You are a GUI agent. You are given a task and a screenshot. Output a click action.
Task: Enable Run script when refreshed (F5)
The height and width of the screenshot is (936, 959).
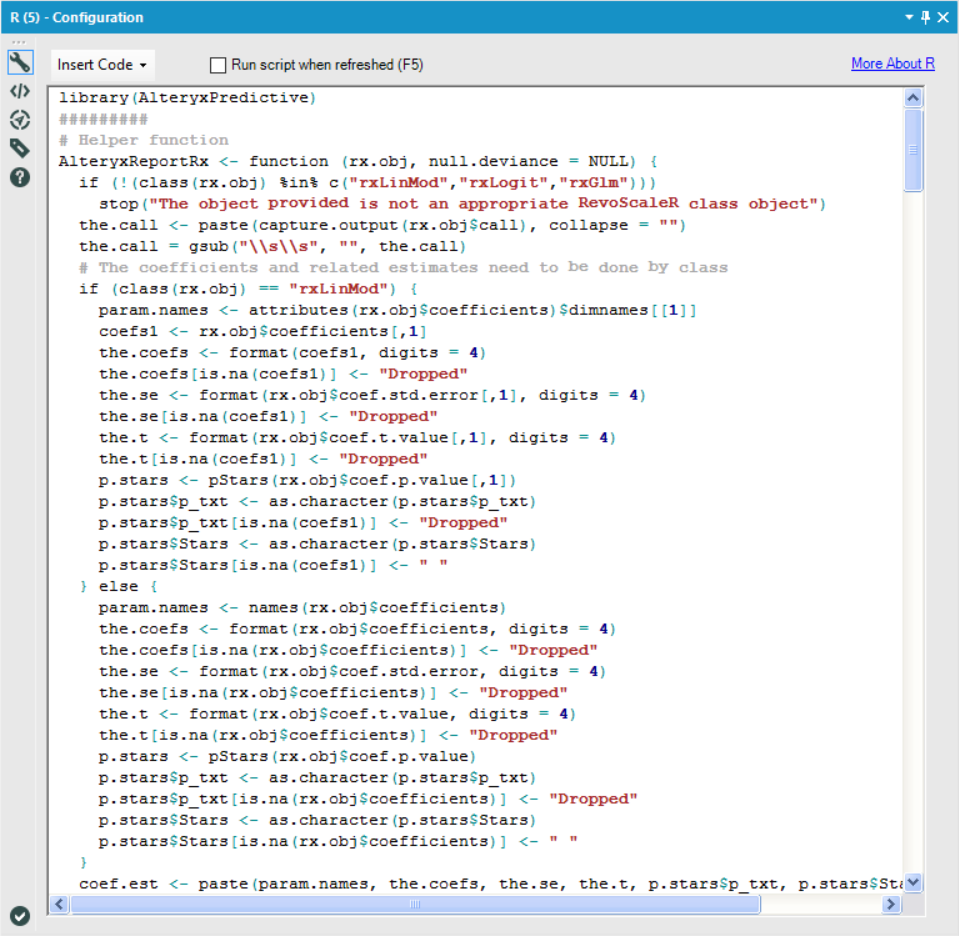(x=218, y=65)
